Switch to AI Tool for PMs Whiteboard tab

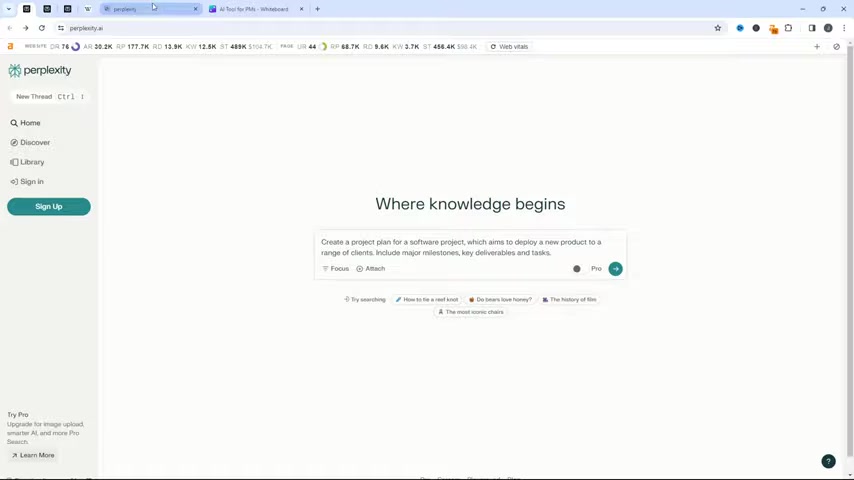pyautogui.click(x=256, y=9)
